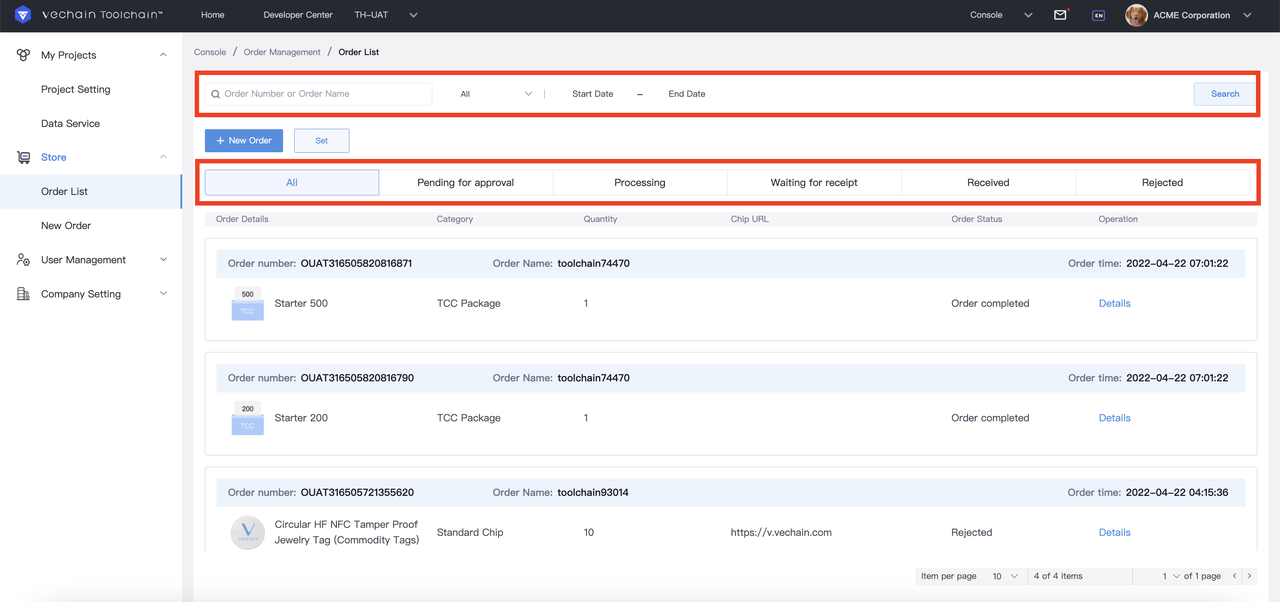Screen dimensions: 1280x602
Task: Open the Console dropdown in top bar
Action: 1001,15
